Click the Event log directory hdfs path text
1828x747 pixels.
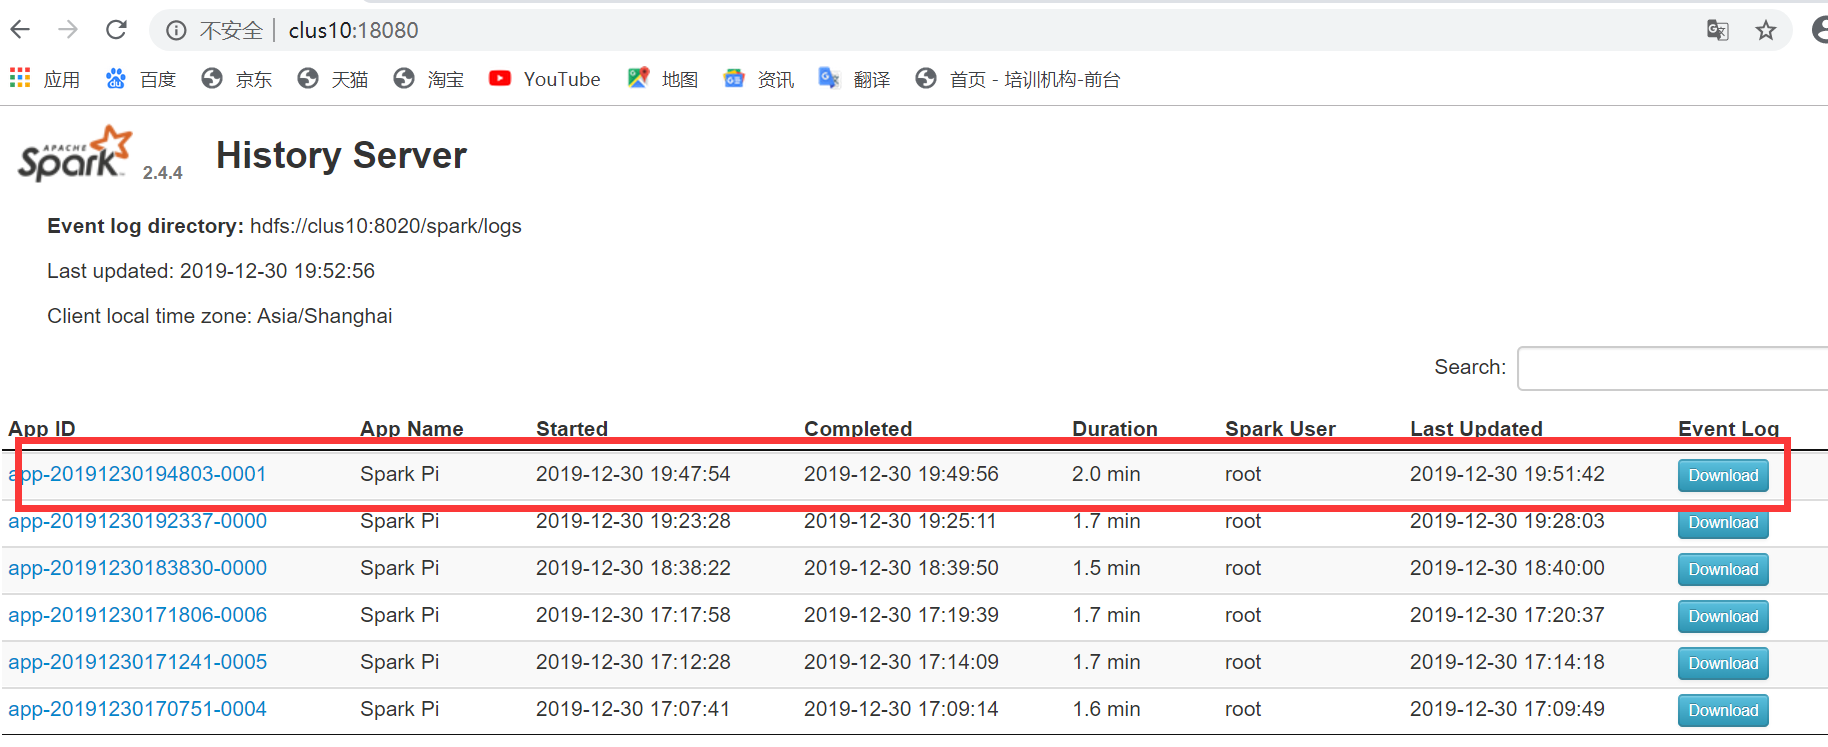click(386, 226)
